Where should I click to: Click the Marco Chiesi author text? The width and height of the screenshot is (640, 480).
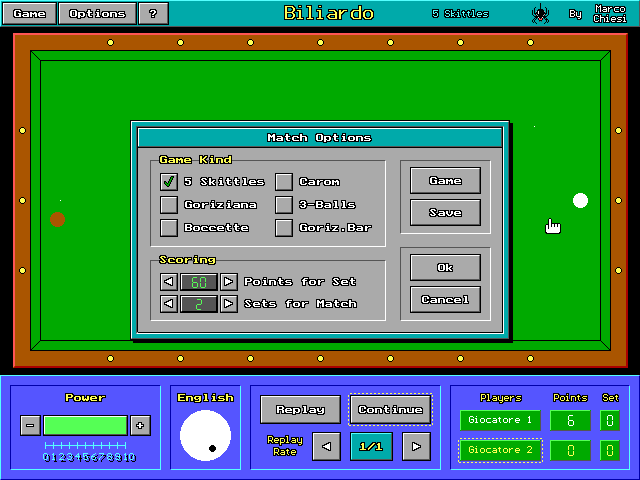pyautogui.click(x=610, y=13)
